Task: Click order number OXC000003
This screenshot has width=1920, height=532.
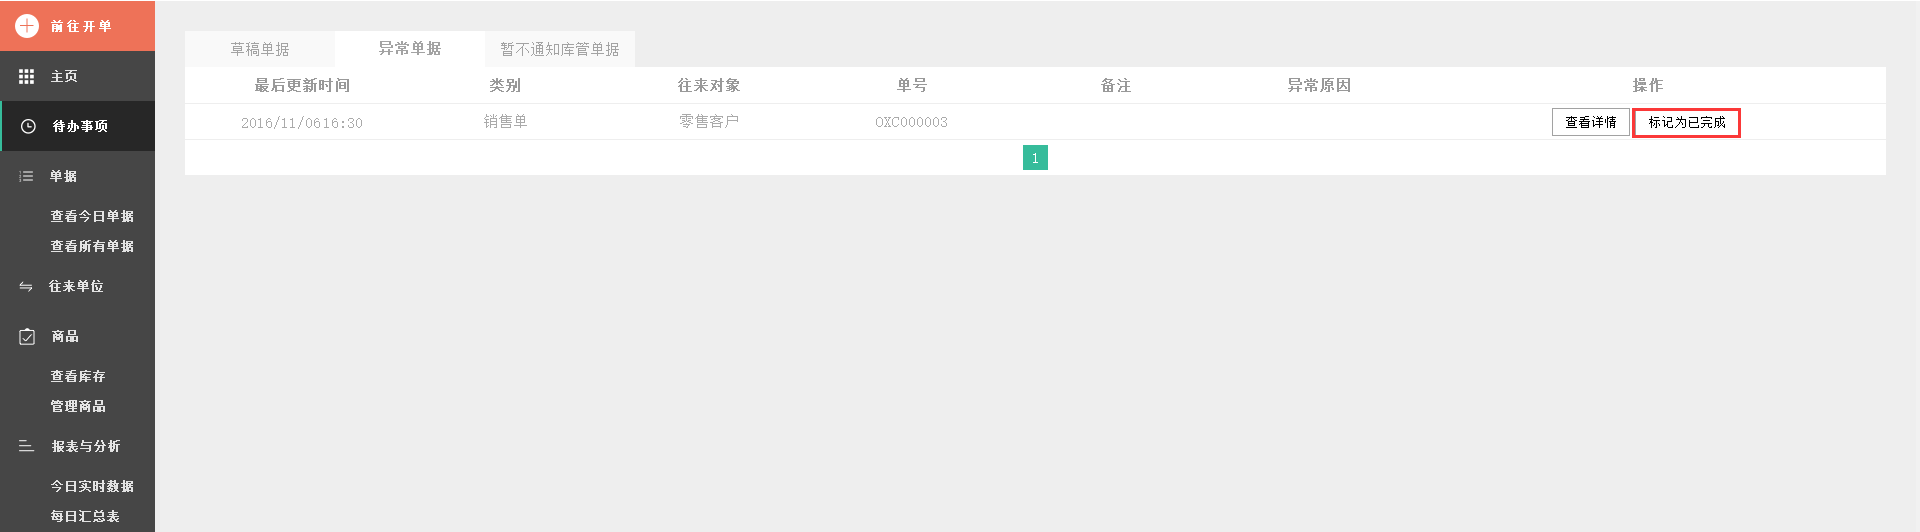Action: pos(911,122)
